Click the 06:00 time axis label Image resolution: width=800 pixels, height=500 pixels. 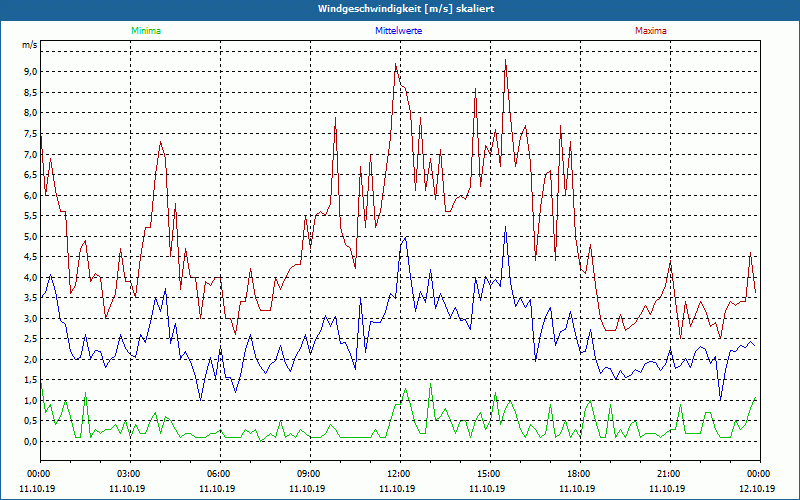coord(220,474)
